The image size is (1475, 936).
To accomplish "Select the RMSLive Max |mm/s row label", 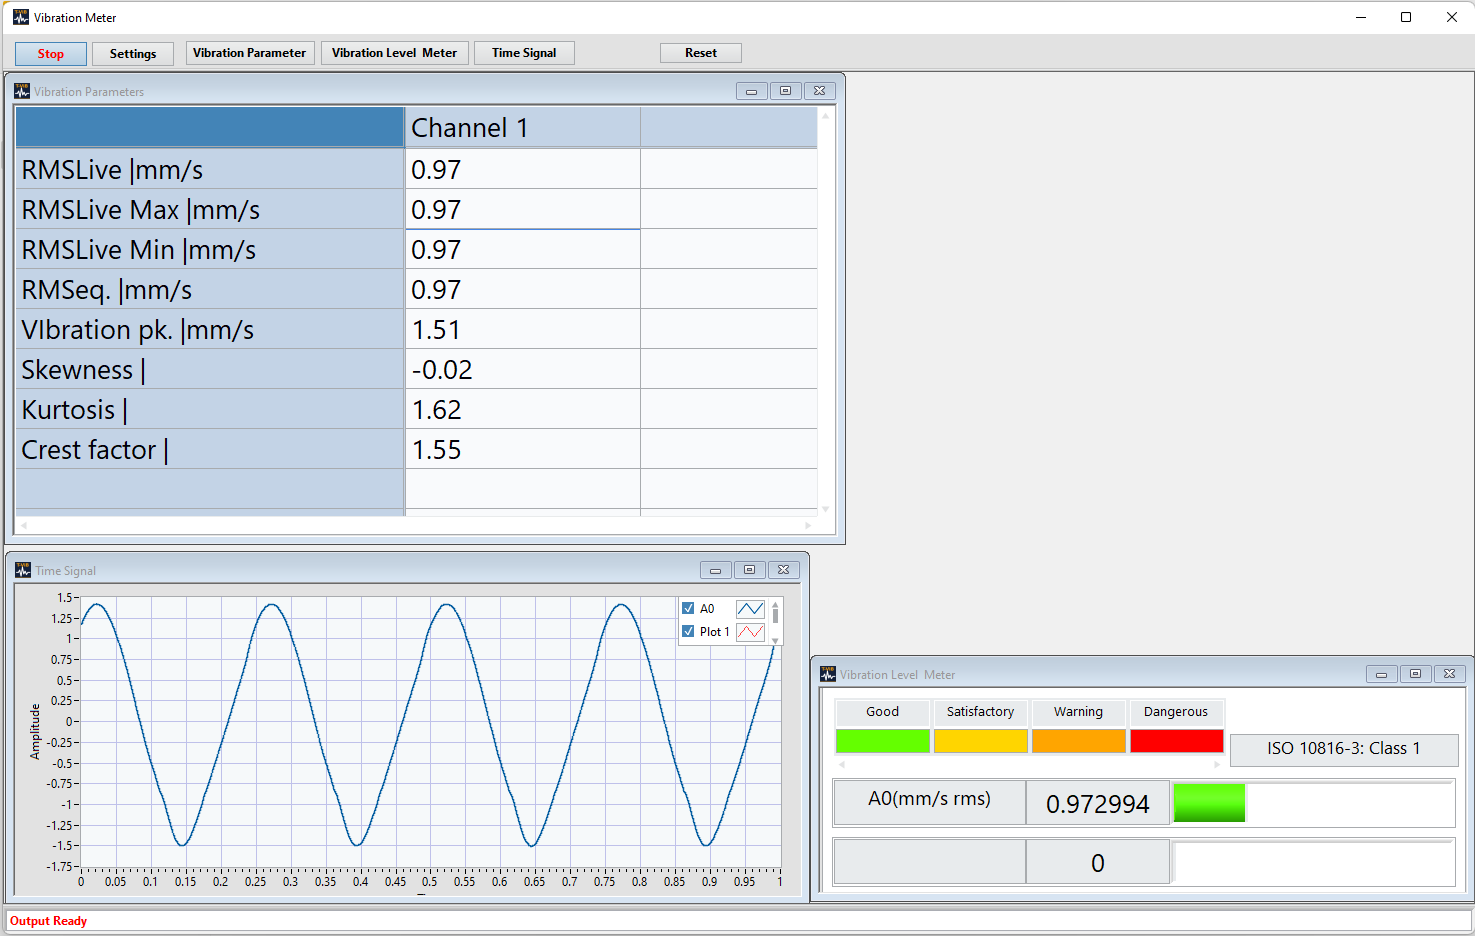I will point(210,209).
